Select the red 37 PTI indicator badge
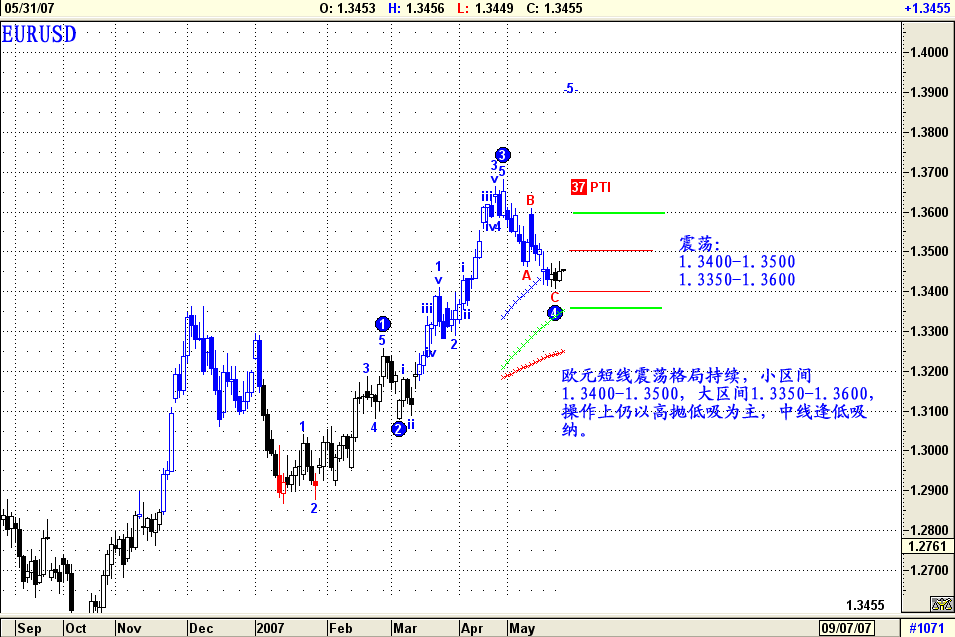This screenshot has height=637, width=955. pyautogui.click(x=577, y=186)
